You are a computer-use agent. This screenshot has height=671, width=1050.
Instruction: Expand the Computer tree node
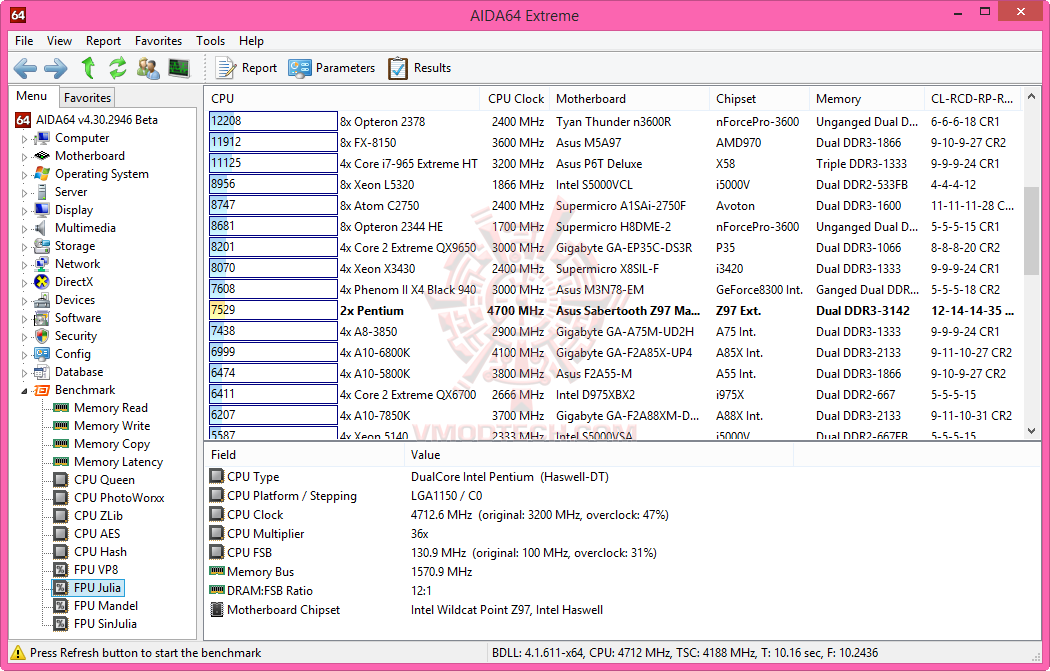tap(24, 139)
